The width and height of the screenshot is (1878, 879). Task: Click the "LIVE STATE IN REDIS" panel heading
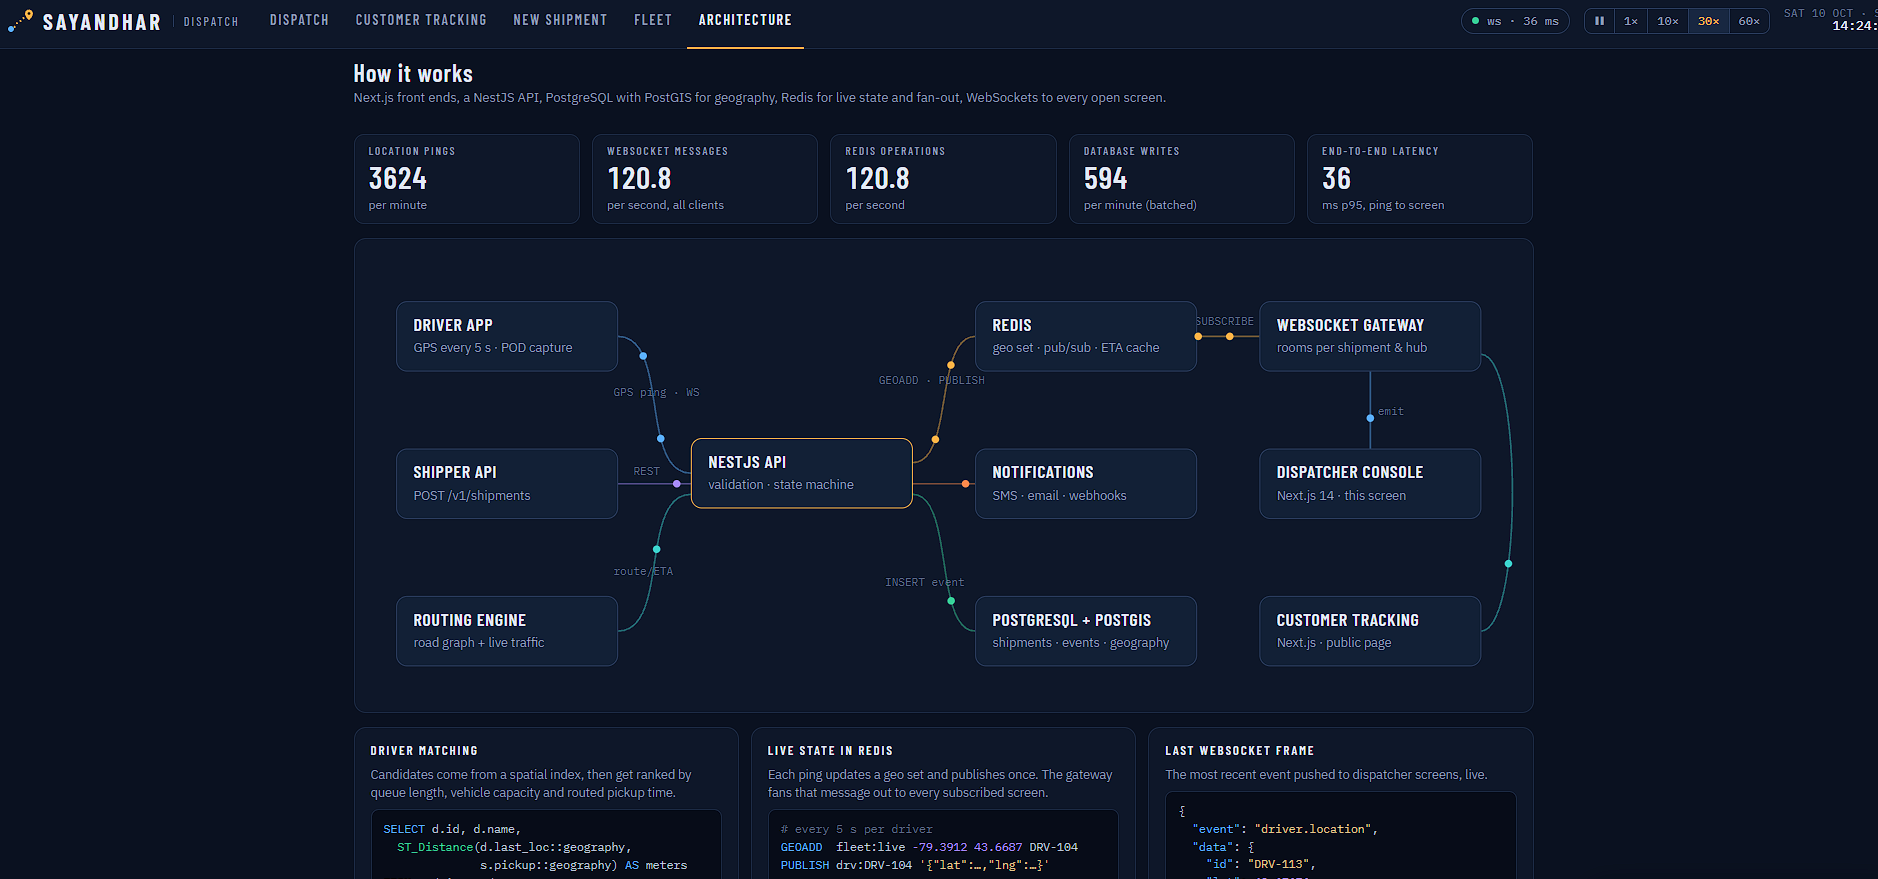(830, 751)
